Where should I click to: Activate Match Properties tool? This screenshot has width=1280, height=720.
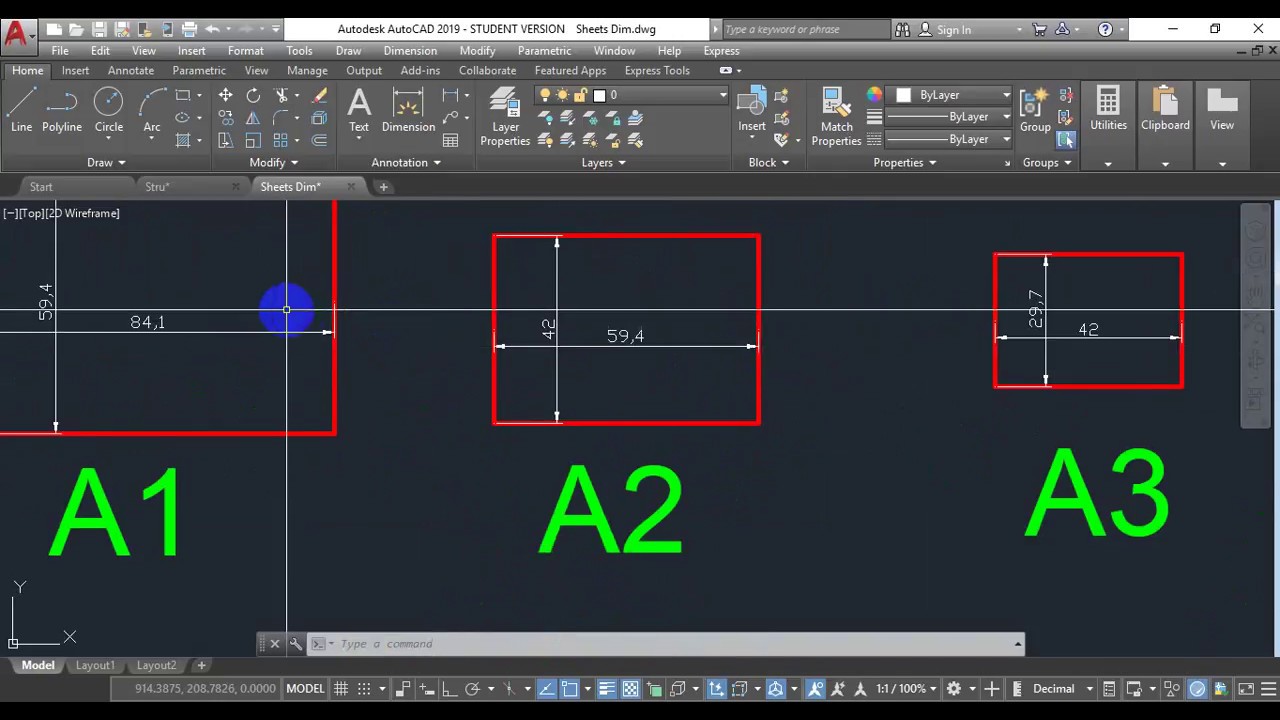coord(836,117)
